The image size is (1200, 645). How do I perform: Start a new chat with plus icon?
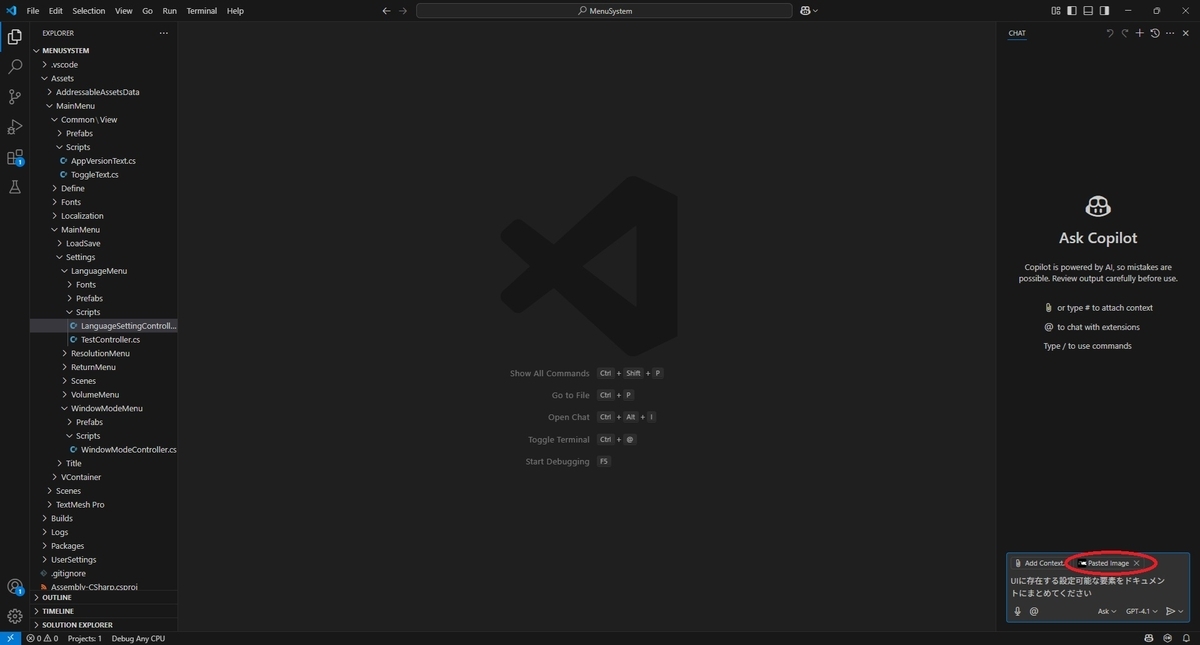click(1139, 33)
